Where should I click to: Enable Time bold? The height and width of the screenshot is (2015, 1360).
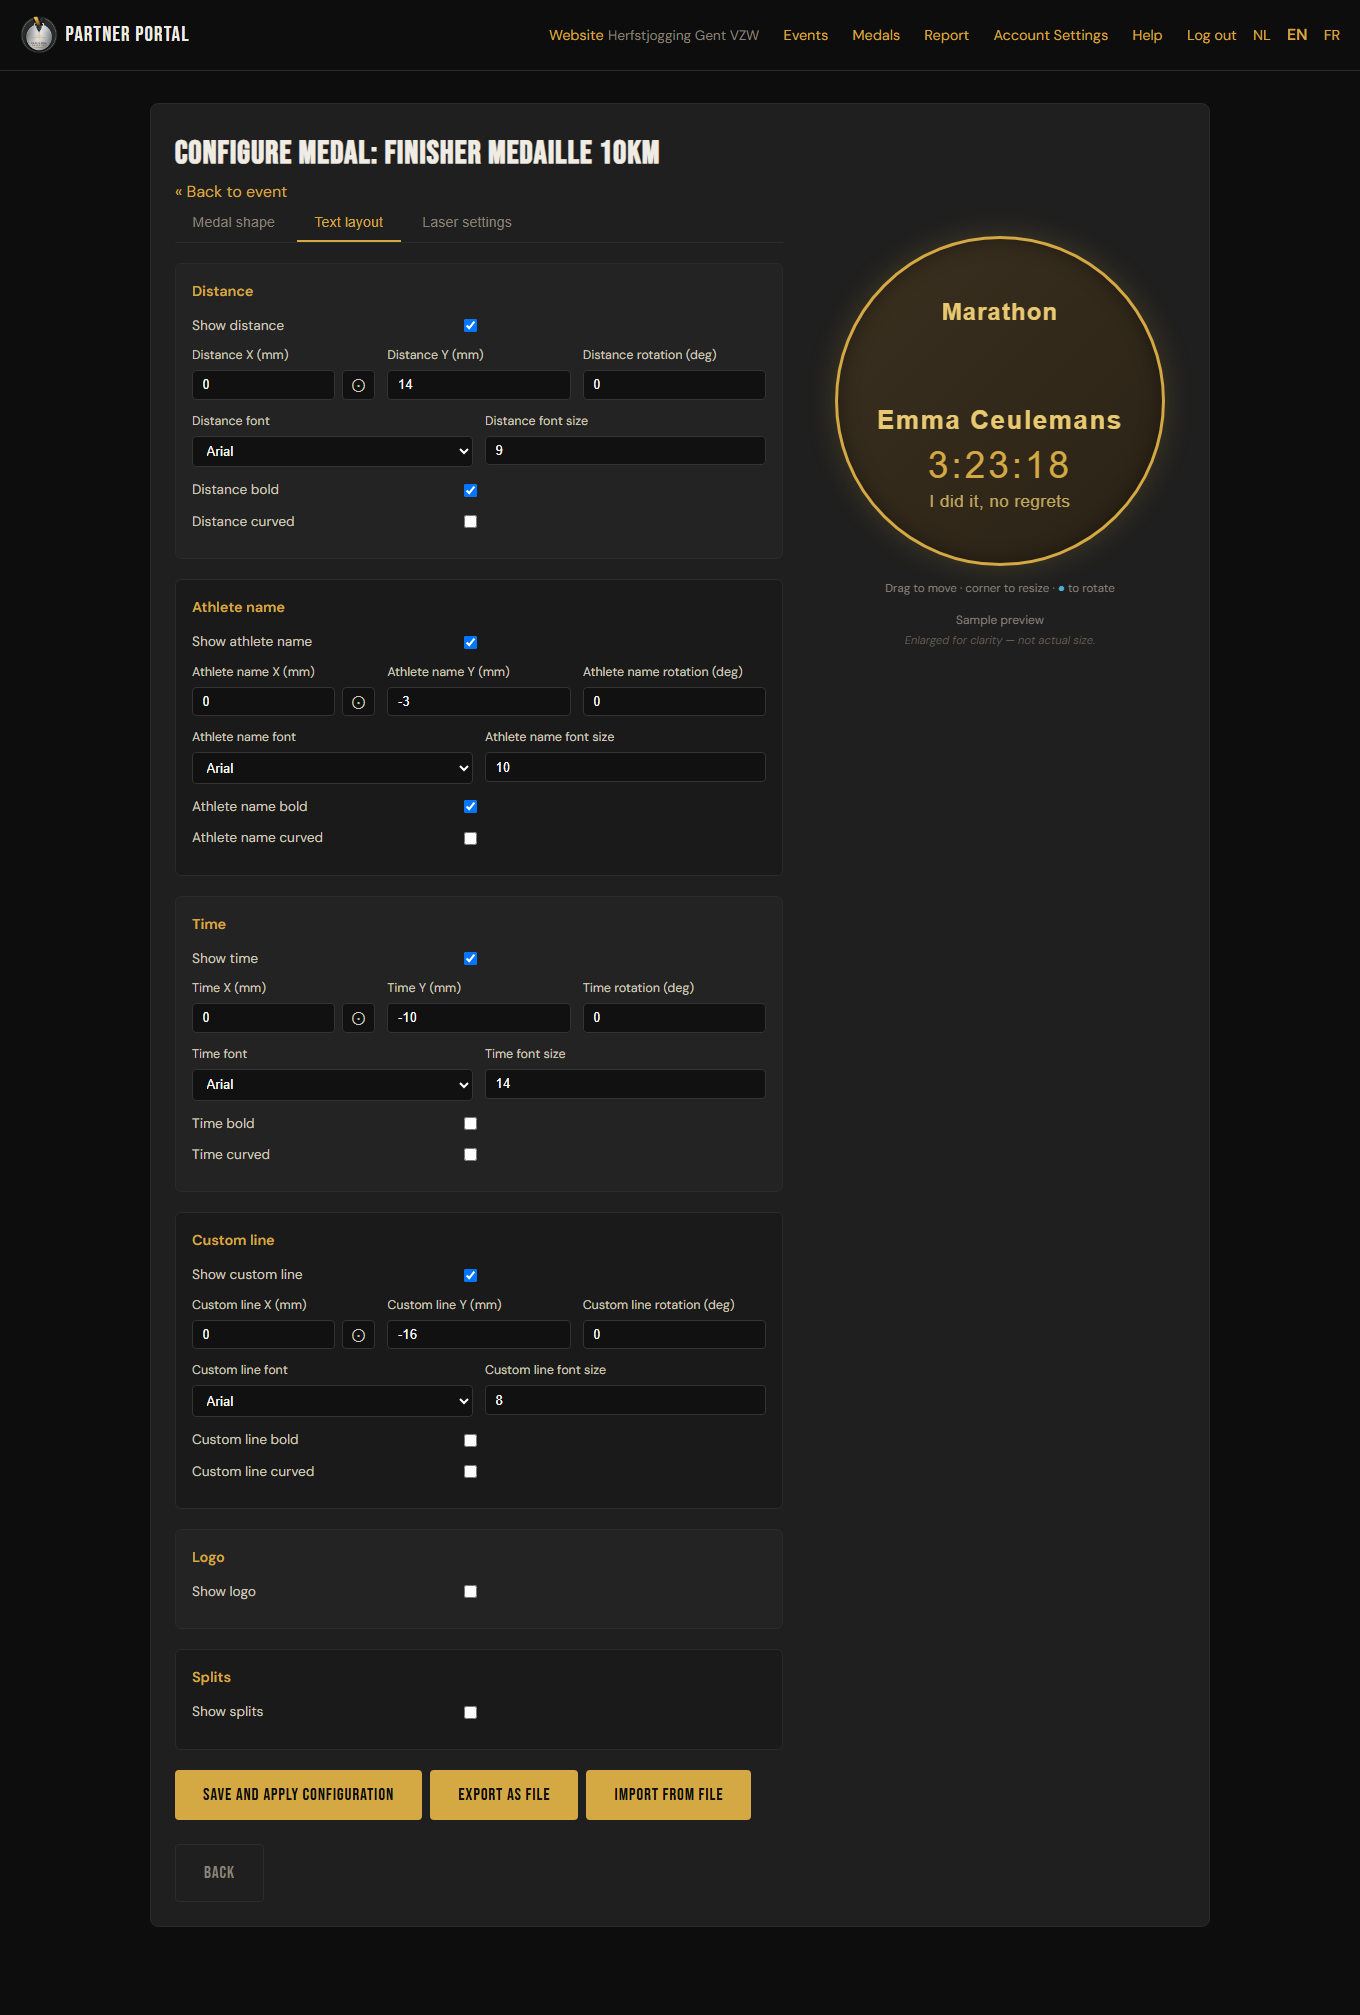tap(470, 1124)
